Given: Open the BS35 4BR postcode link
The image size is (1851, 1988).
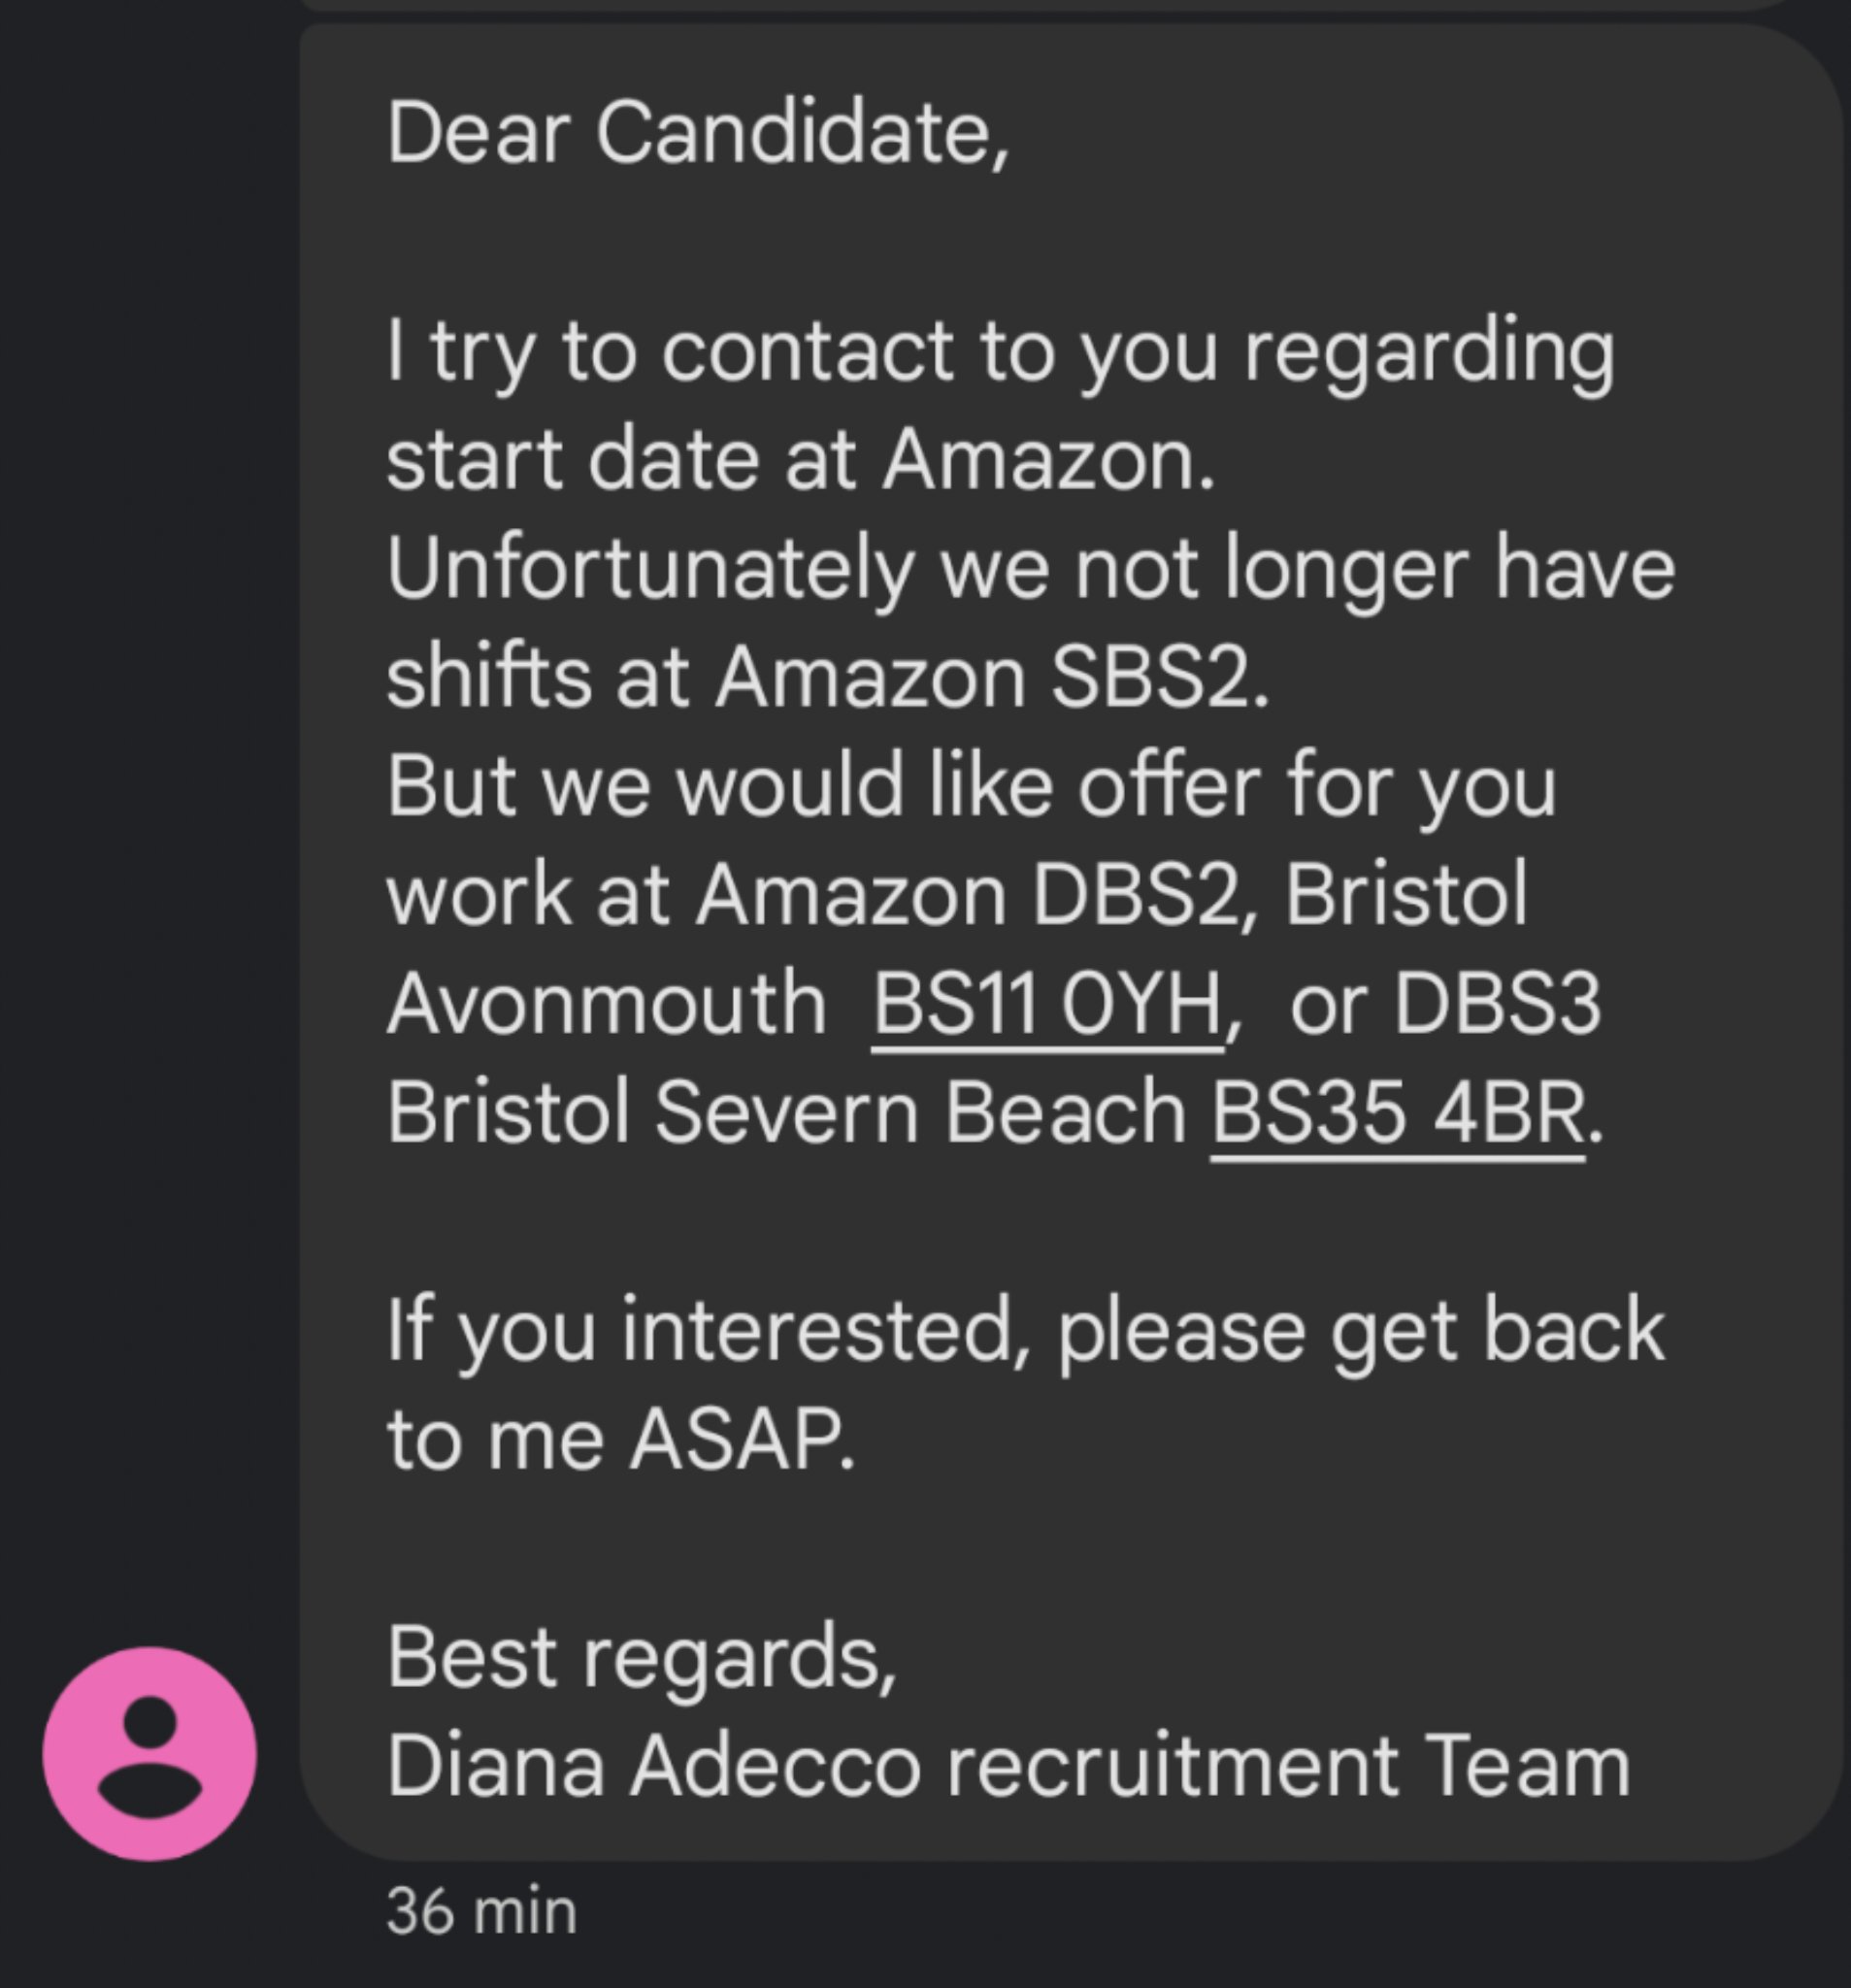Looking at the screenshot, I should coord(1397,1112).
